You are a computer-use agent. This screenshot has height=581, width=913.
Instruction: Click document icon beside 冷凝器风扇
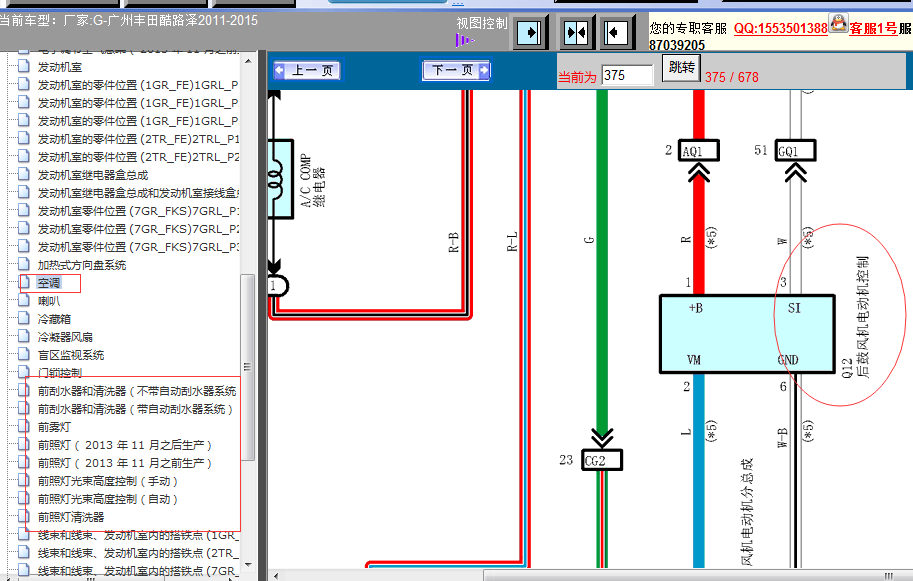pyautogui.click(x=24, y=336)
